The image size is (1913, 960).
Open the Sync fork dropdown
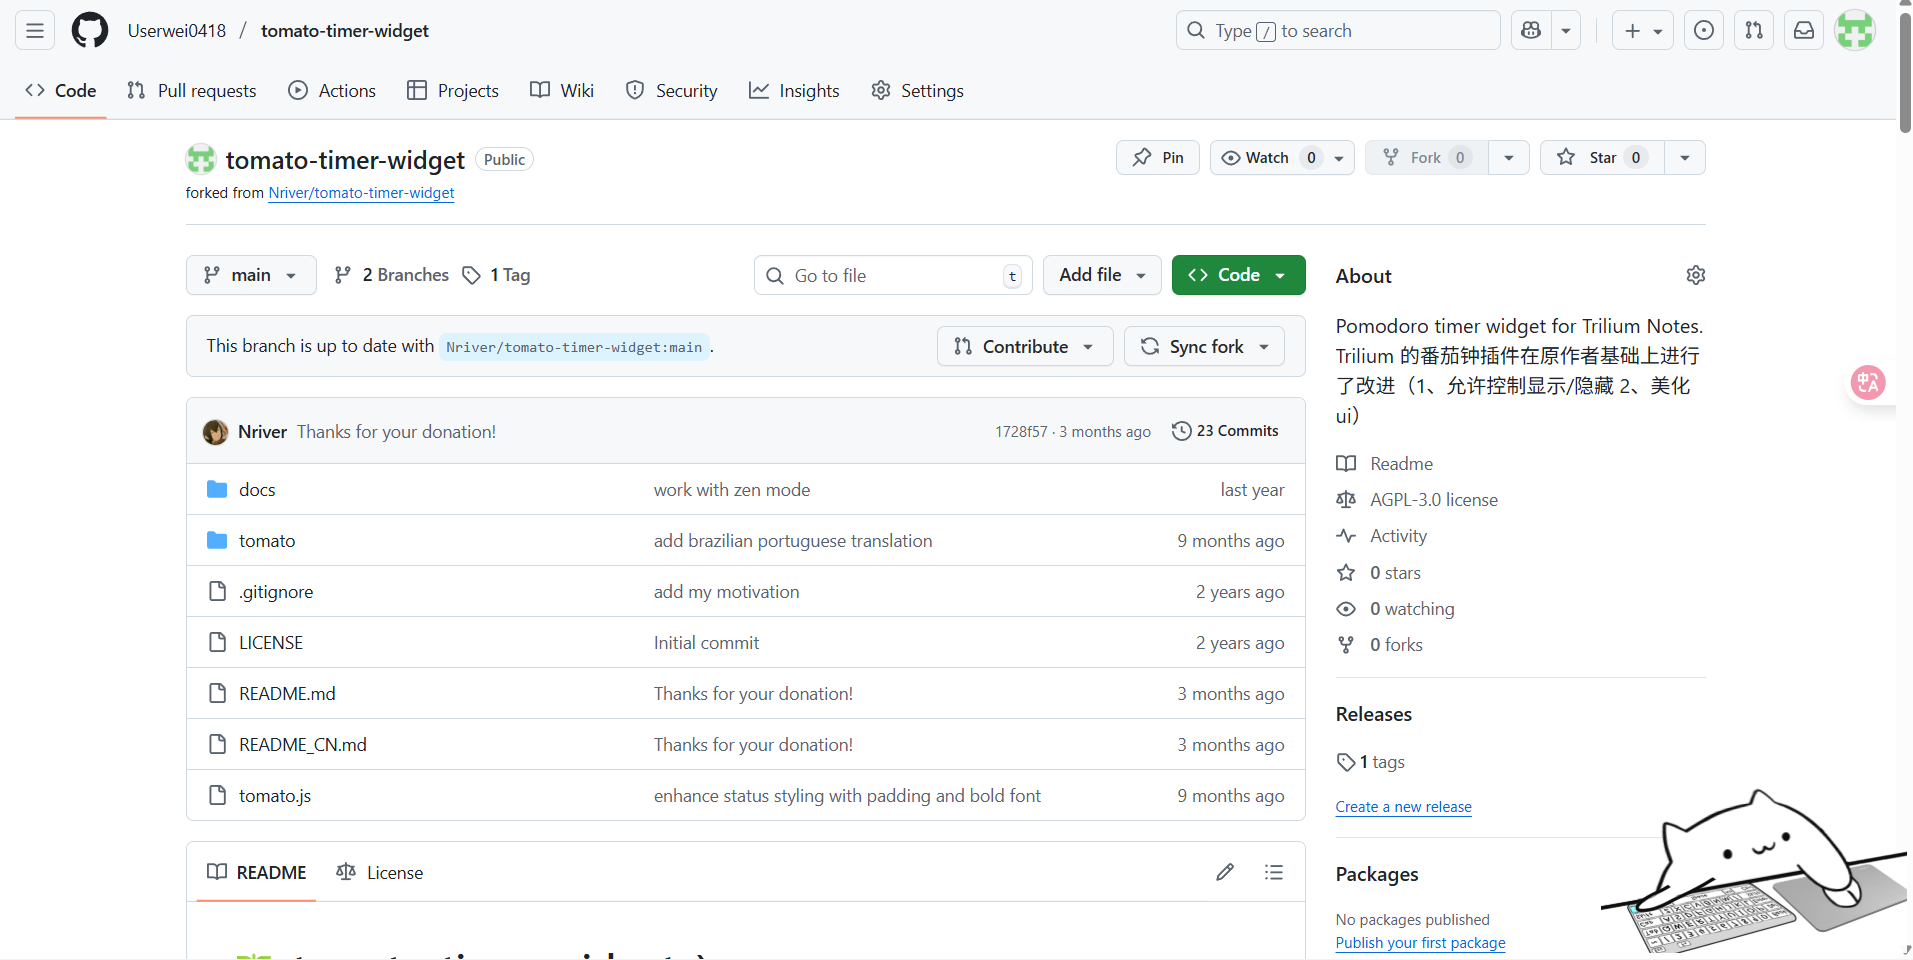1205,346
